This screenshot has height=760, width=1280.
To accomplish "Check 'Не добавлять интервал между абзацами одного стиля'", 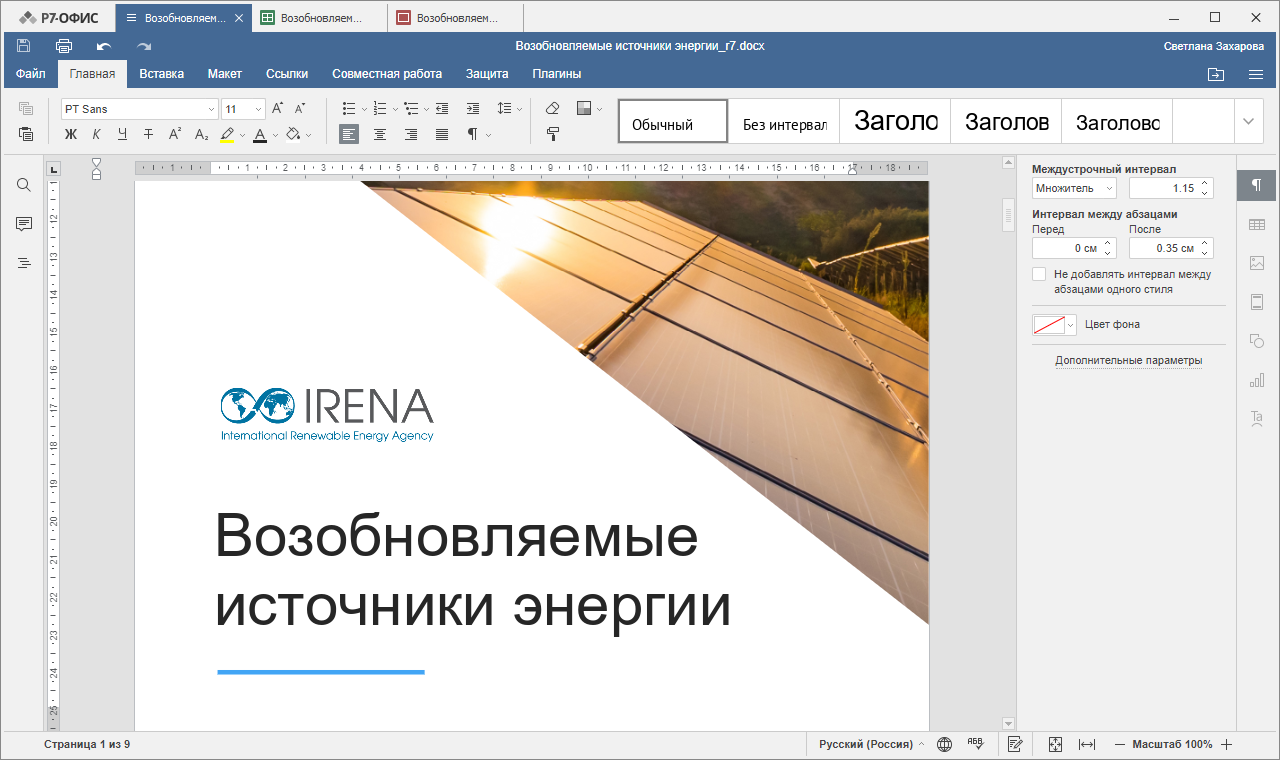I will coord(1039,273).
